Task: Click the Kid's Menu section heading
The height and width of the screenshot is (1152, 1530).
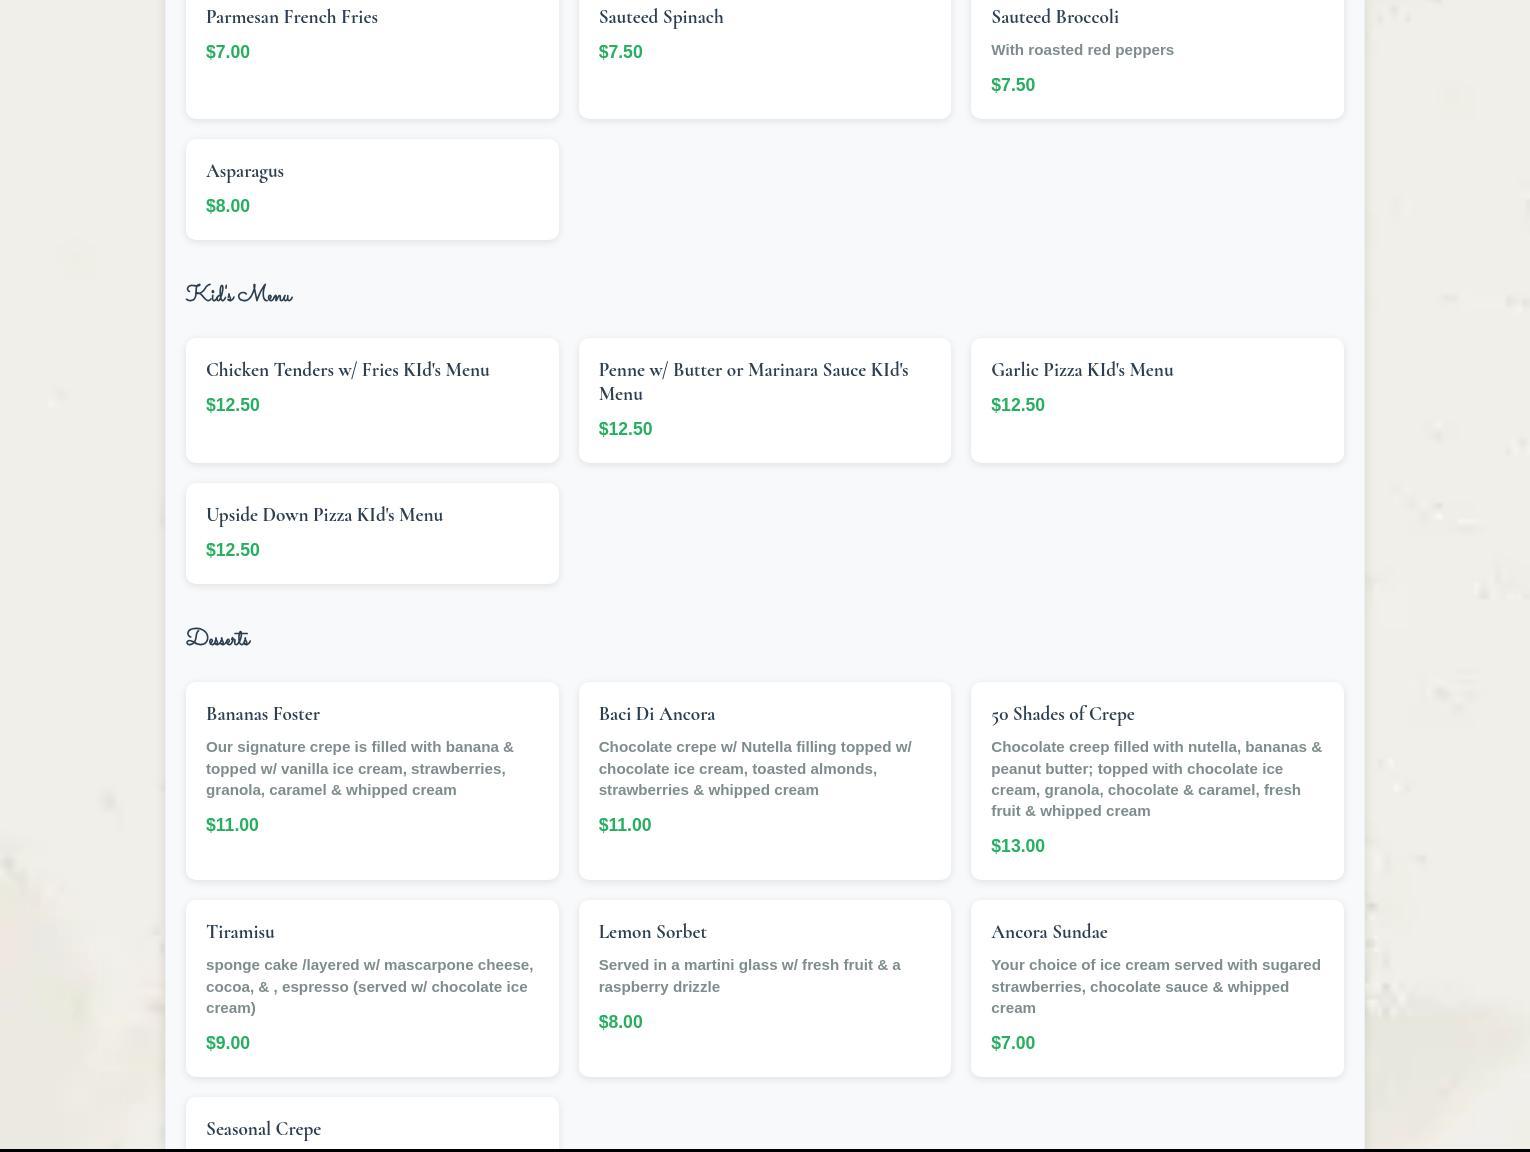Action: [x=239, y=295]
